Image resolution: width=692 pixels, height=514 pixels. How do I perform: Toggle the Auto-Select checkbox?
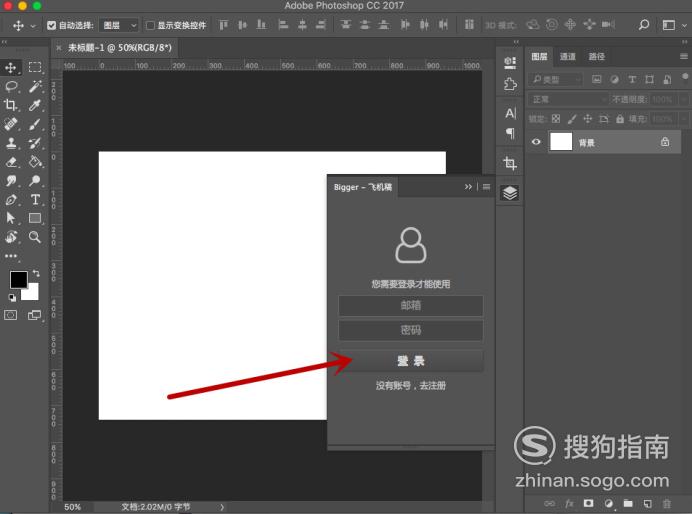(x=52, y=26)
